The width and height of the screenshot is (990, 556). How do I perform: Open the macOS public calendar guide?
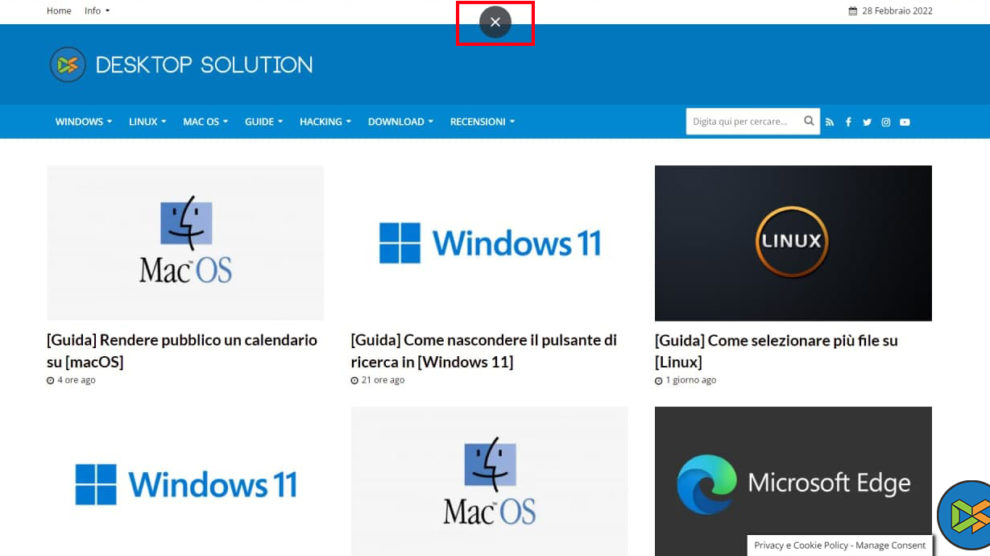tap(182, 350)
